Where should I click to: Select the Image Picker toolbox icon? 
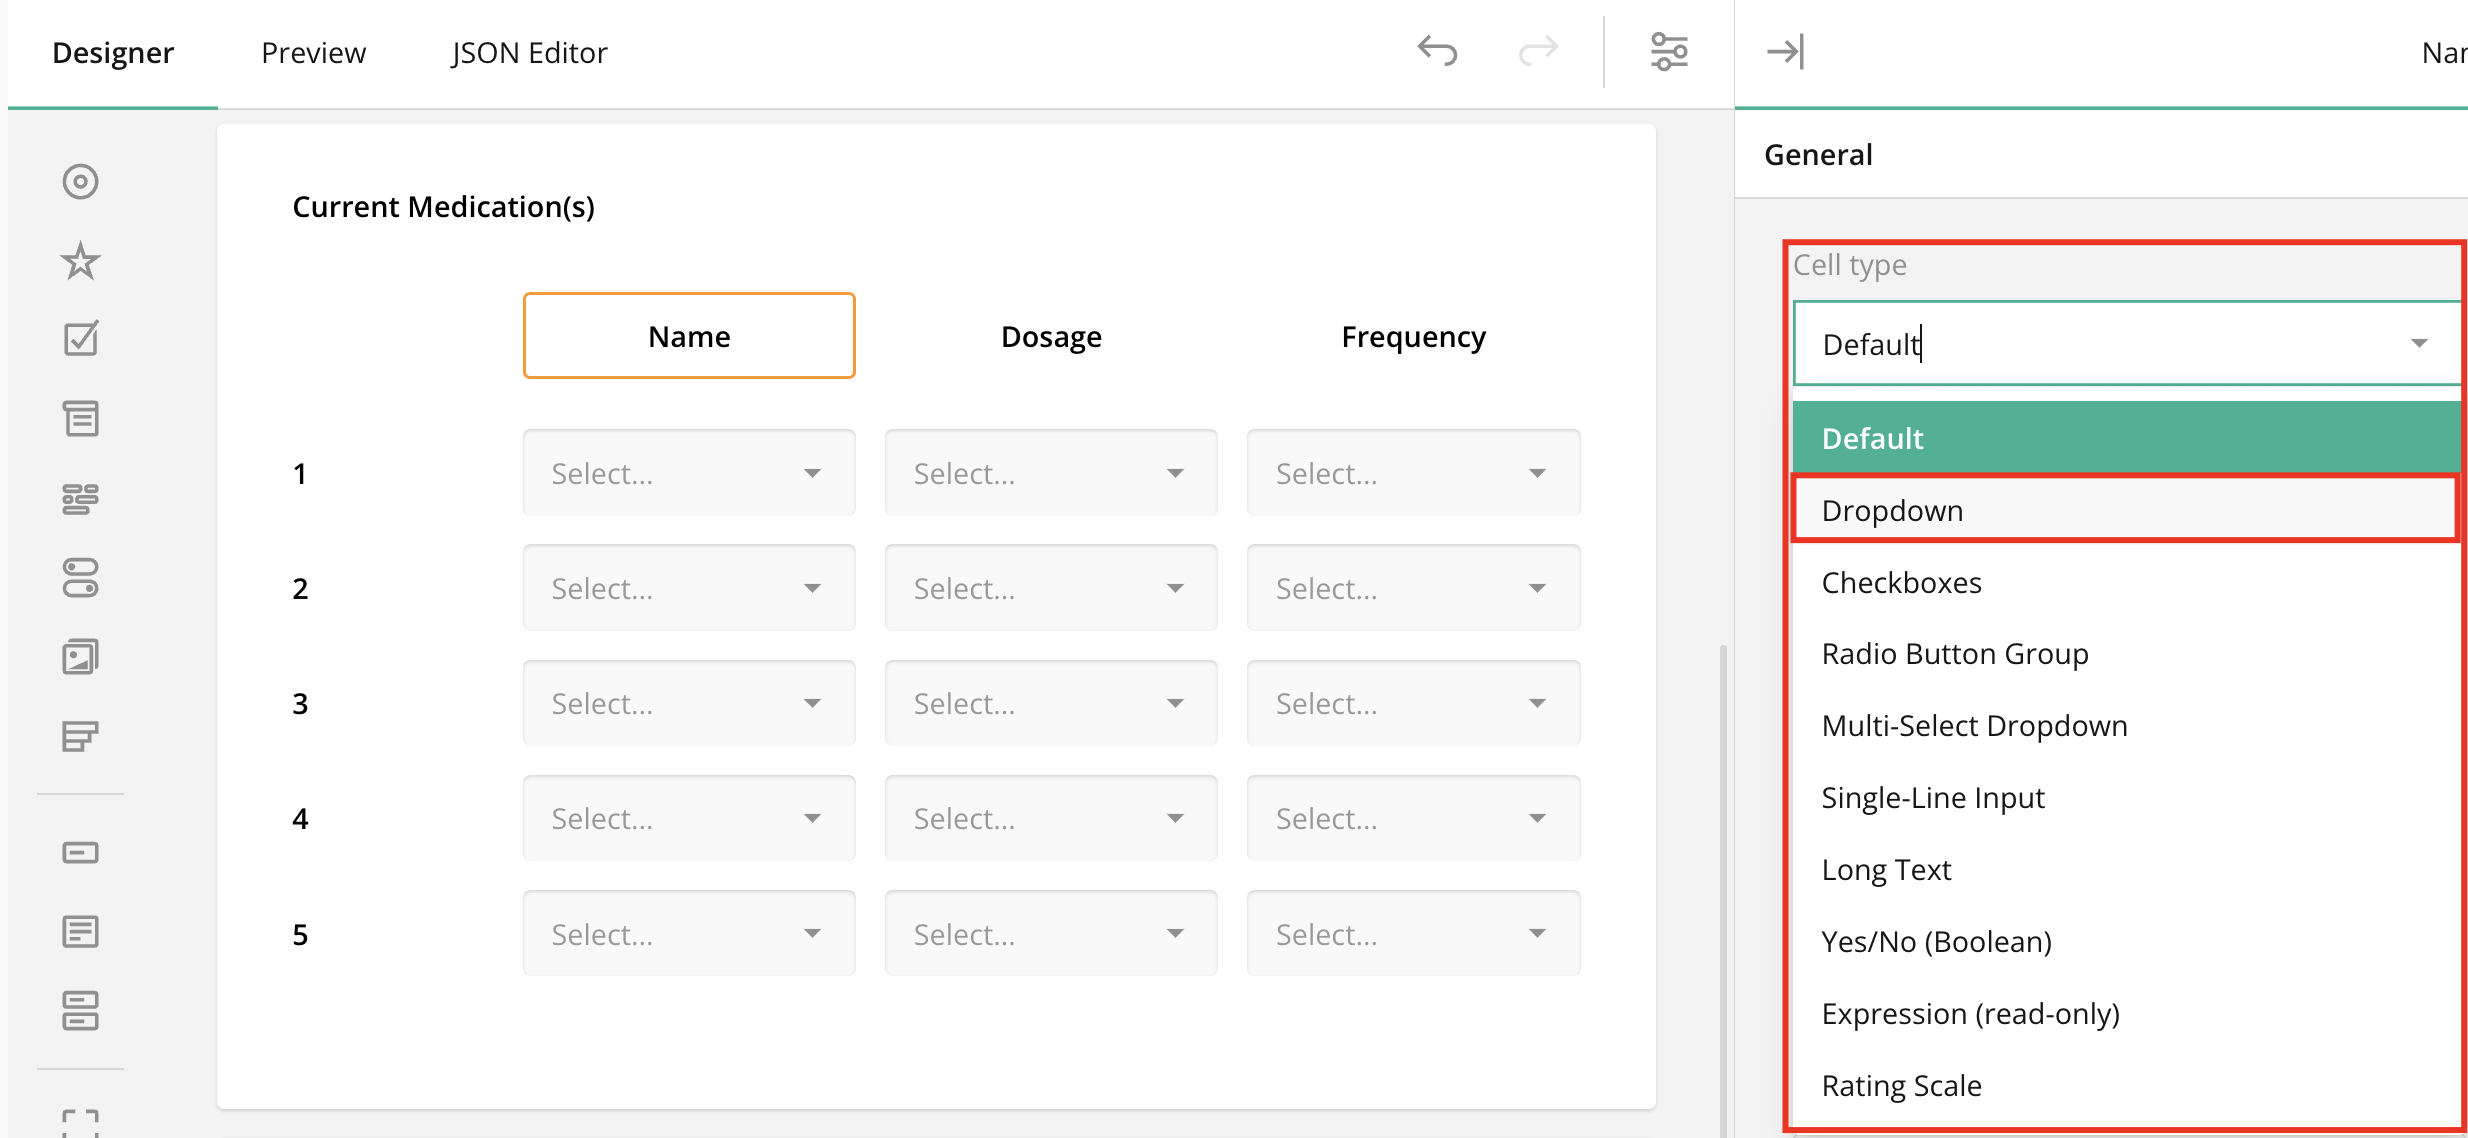[80, 655]
